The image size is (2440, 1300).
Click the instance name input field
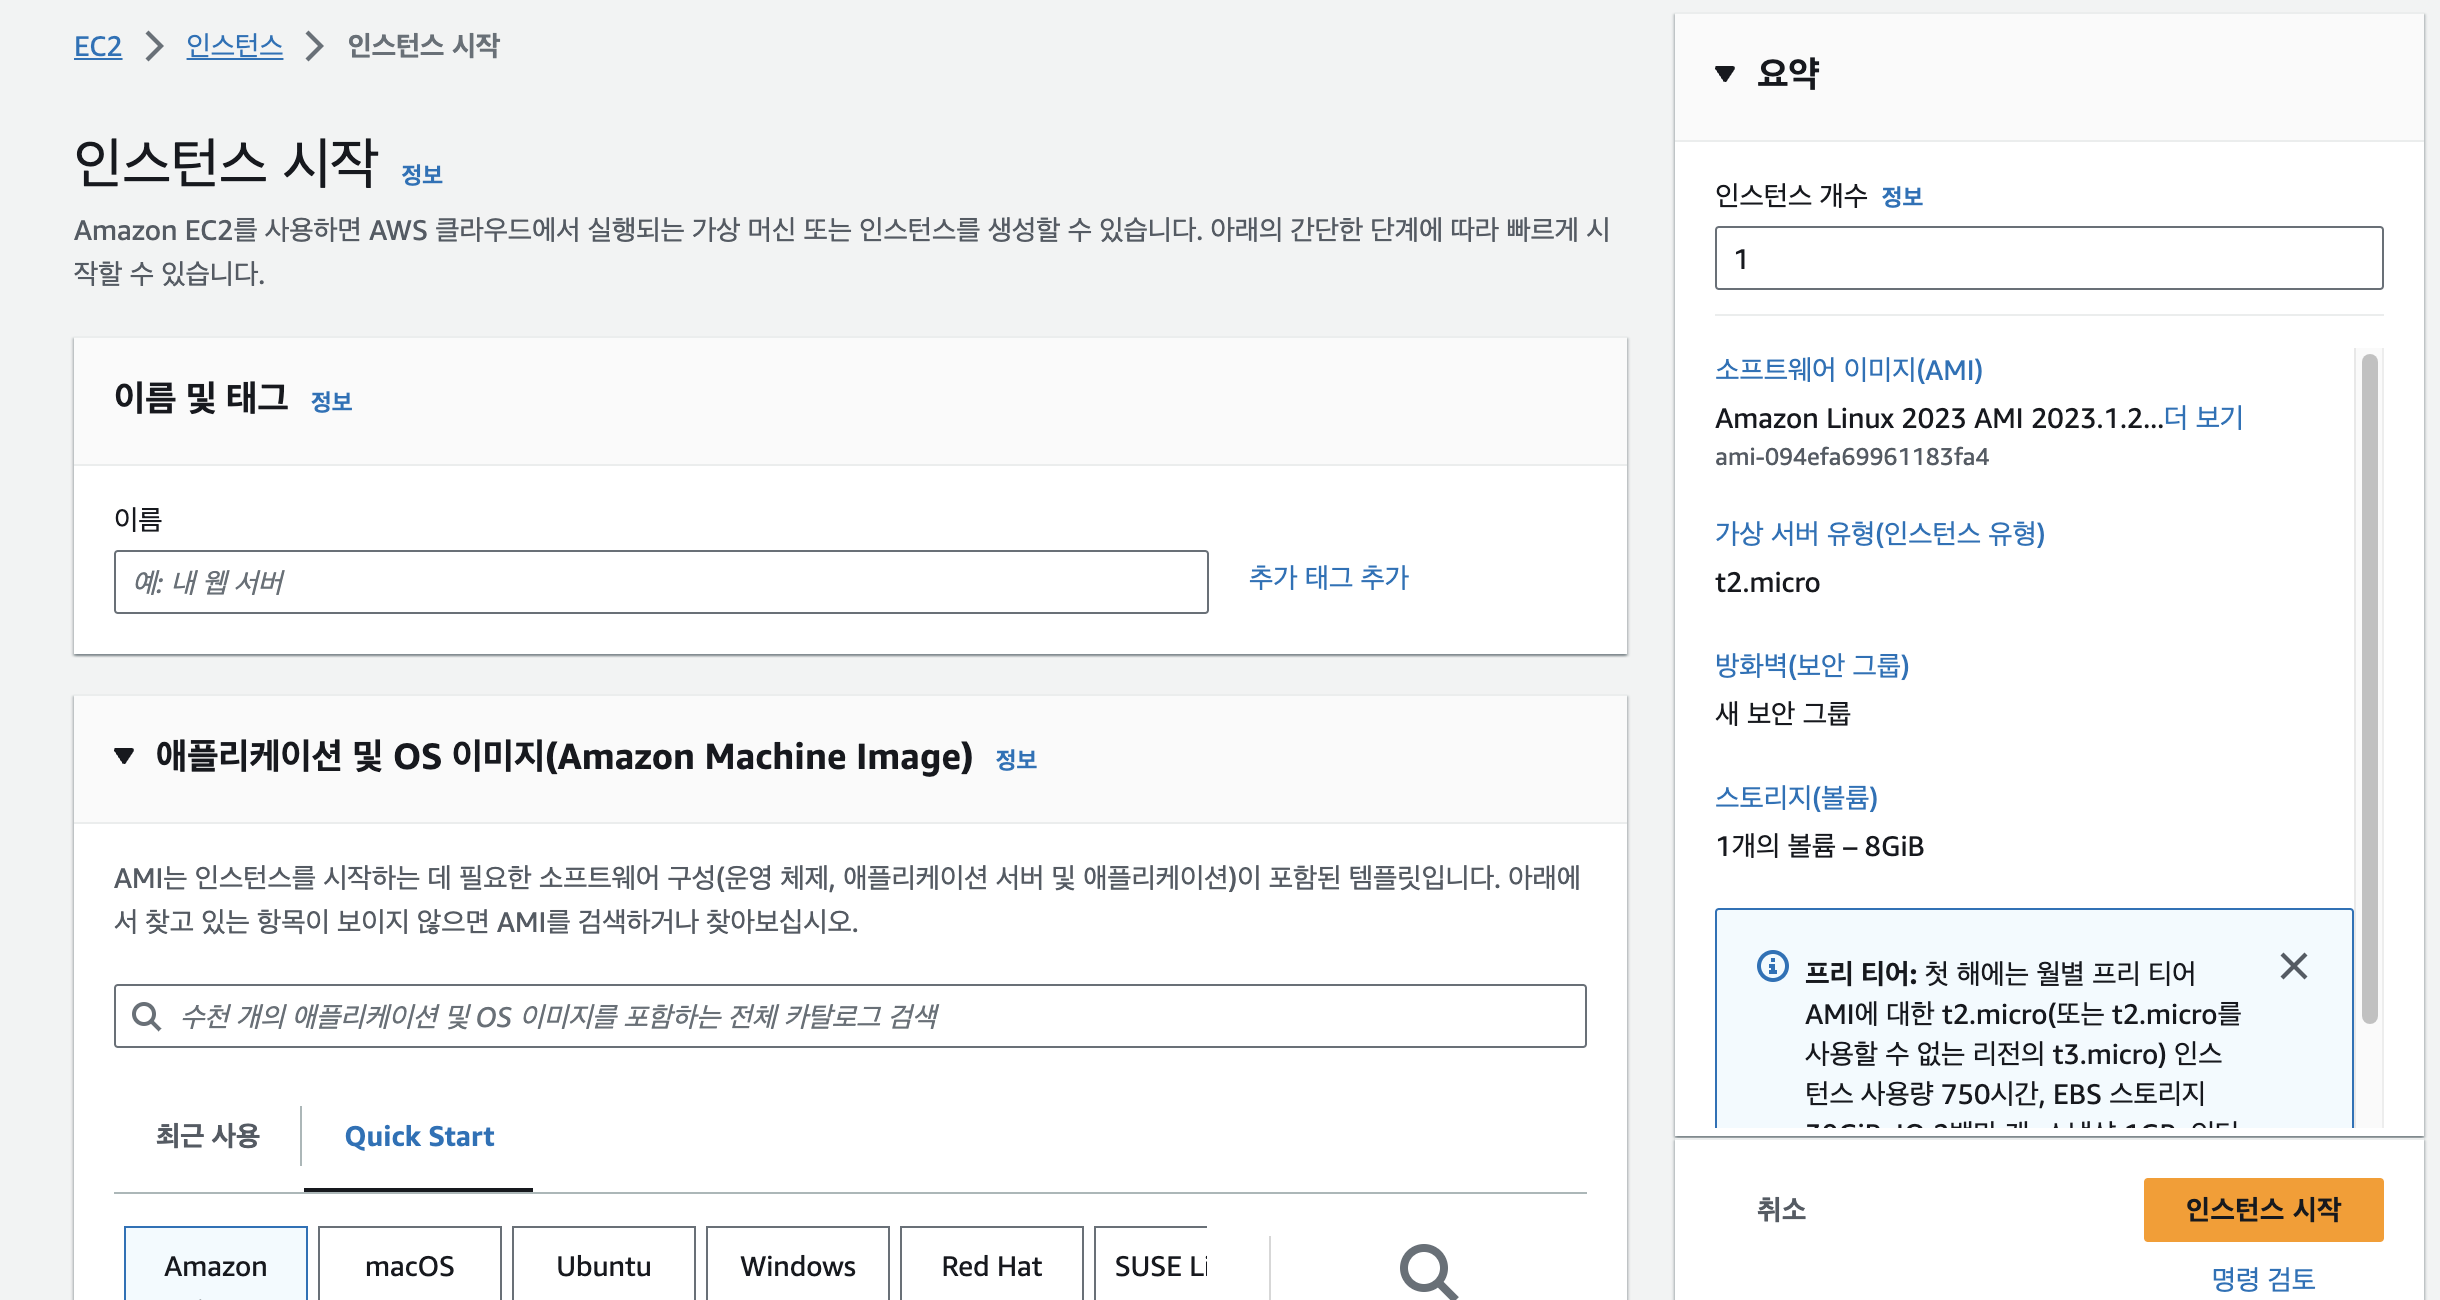pyautogui.click(x=660, y=582)
